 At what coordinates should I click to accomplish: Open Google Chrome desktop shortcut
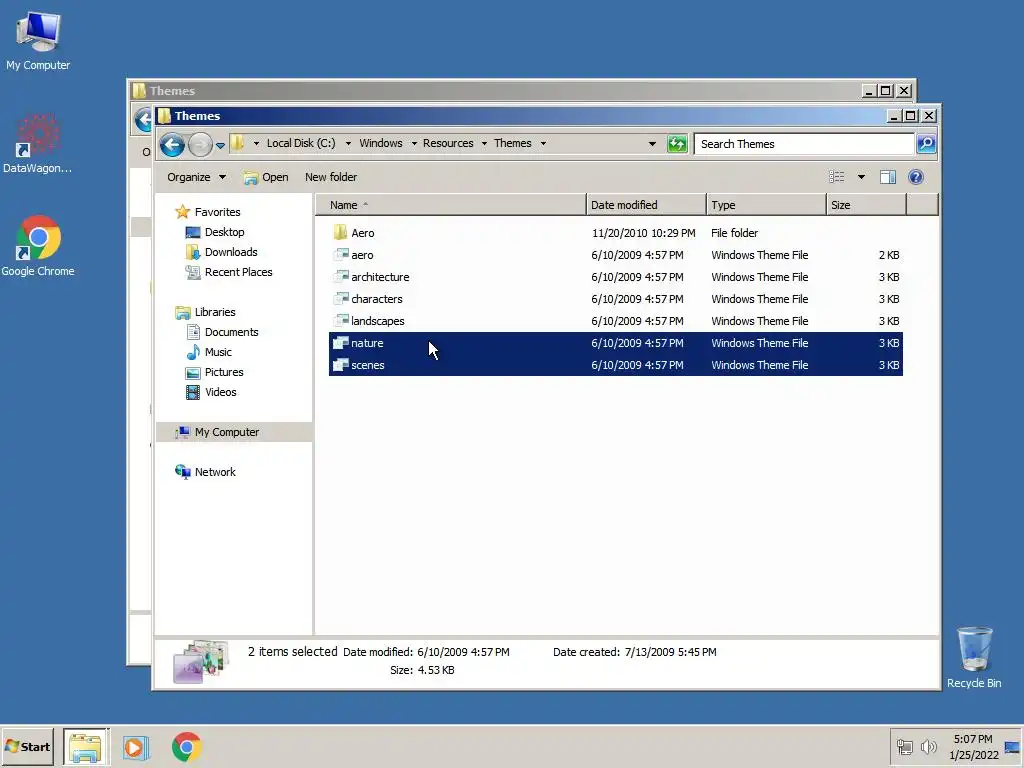tap(38, 246)
